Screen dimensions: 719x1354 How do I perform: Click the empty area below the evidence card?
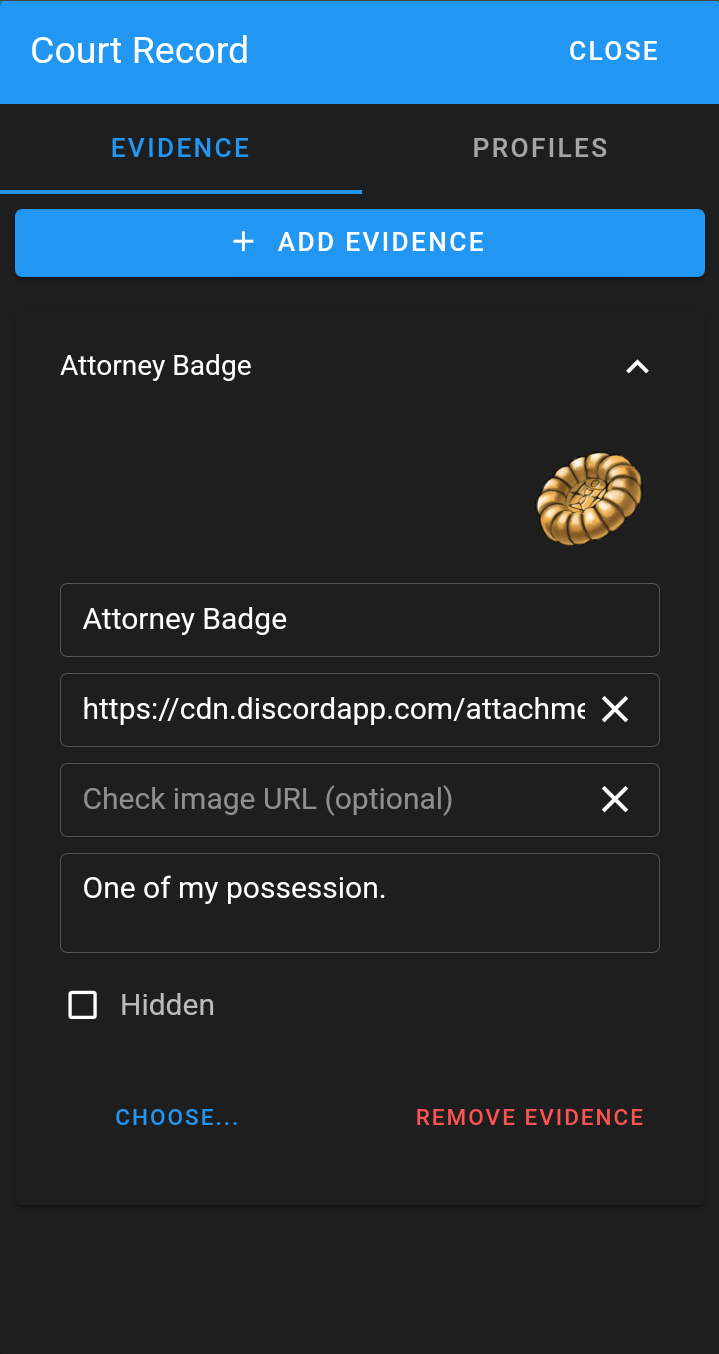coord(360,1280)
